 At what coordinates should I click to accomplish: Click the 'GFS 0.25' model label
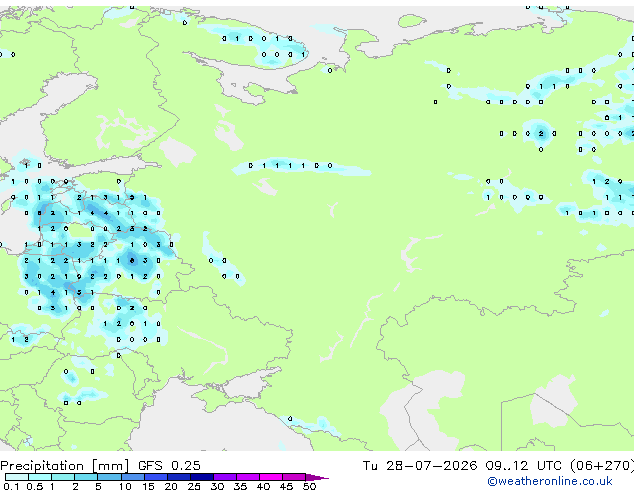point(169,466)
